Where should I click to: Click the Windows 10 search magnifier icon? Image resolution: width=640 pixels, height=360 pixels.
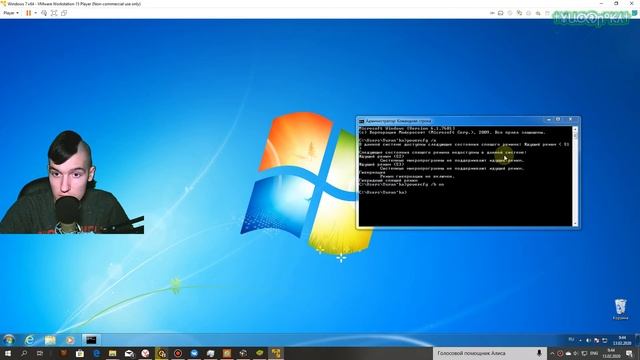coord(24,353)
